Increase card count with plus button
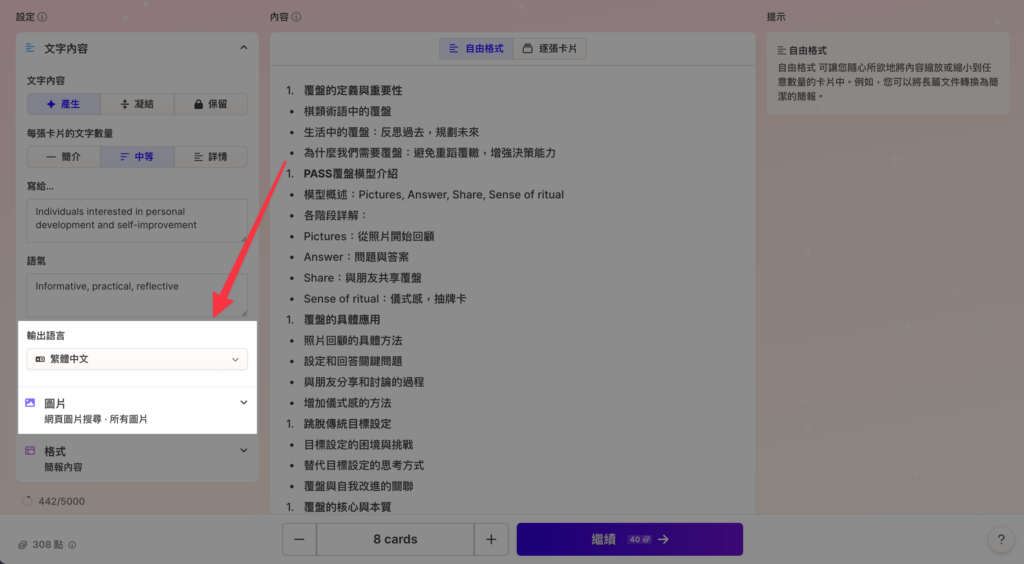The height and width of the screenshot is (564, 1024). pyautogui.click(x=491, y=539)
